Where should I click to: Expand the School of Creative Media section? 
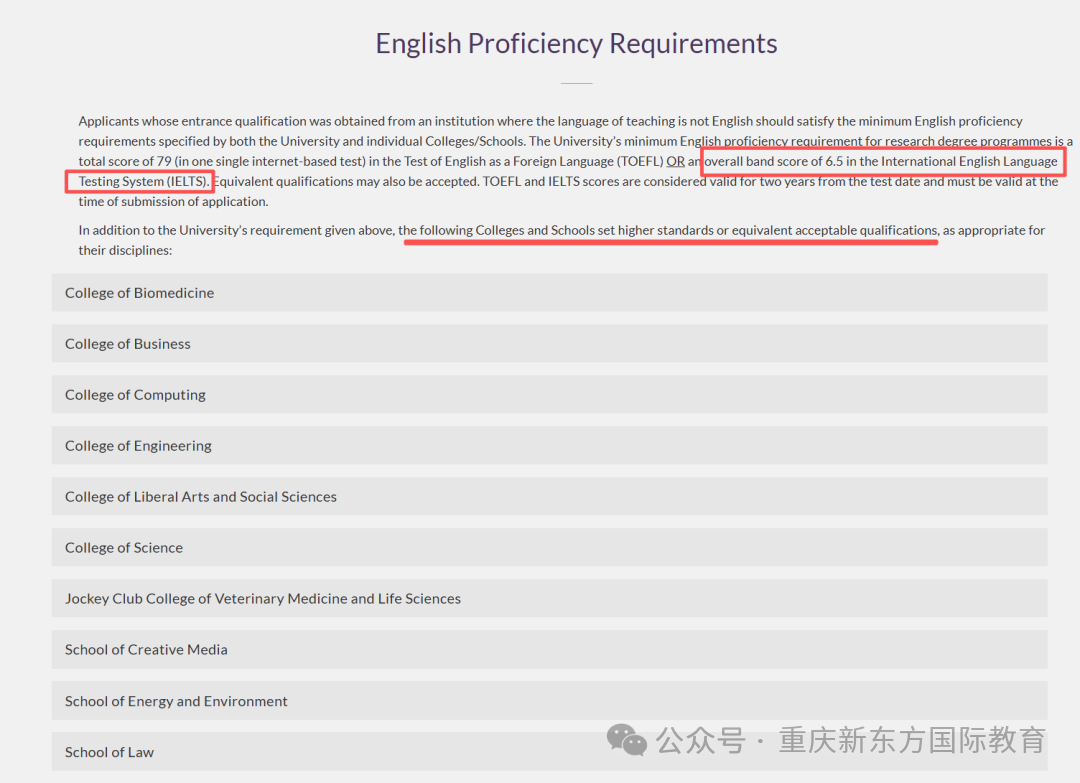coord(550,649)
